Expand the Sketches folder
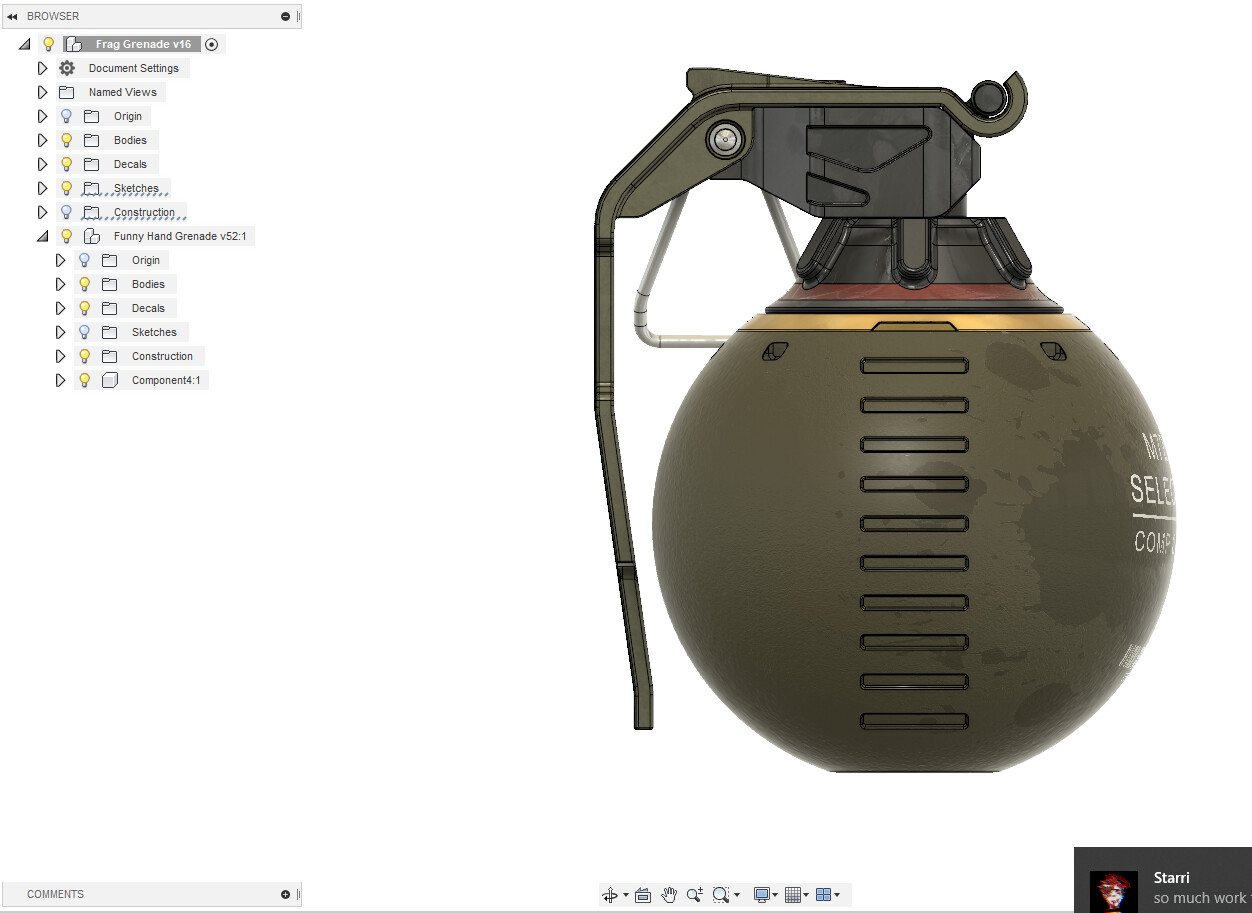Viewport: 1252px width, 913px height. pyautogui.click(x=42, y=188)
